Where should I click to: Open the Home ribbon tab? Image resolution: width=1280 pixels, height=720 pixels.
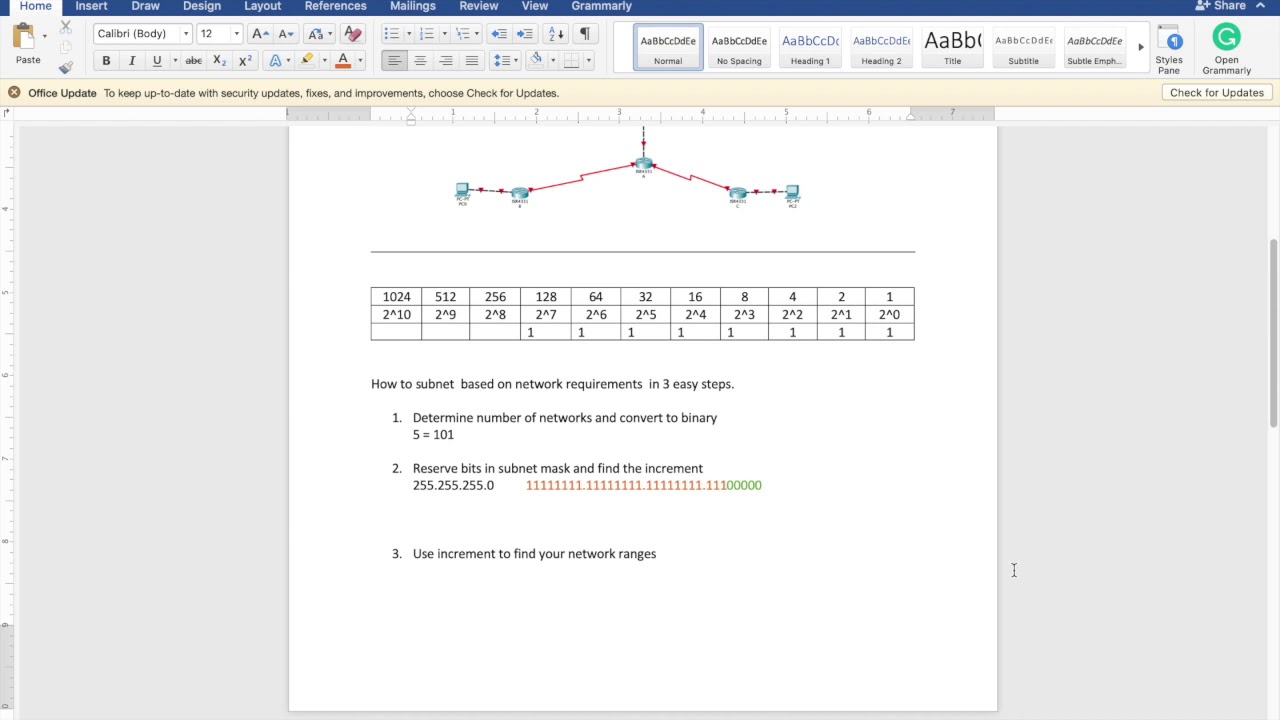click(x=36, y=6)
